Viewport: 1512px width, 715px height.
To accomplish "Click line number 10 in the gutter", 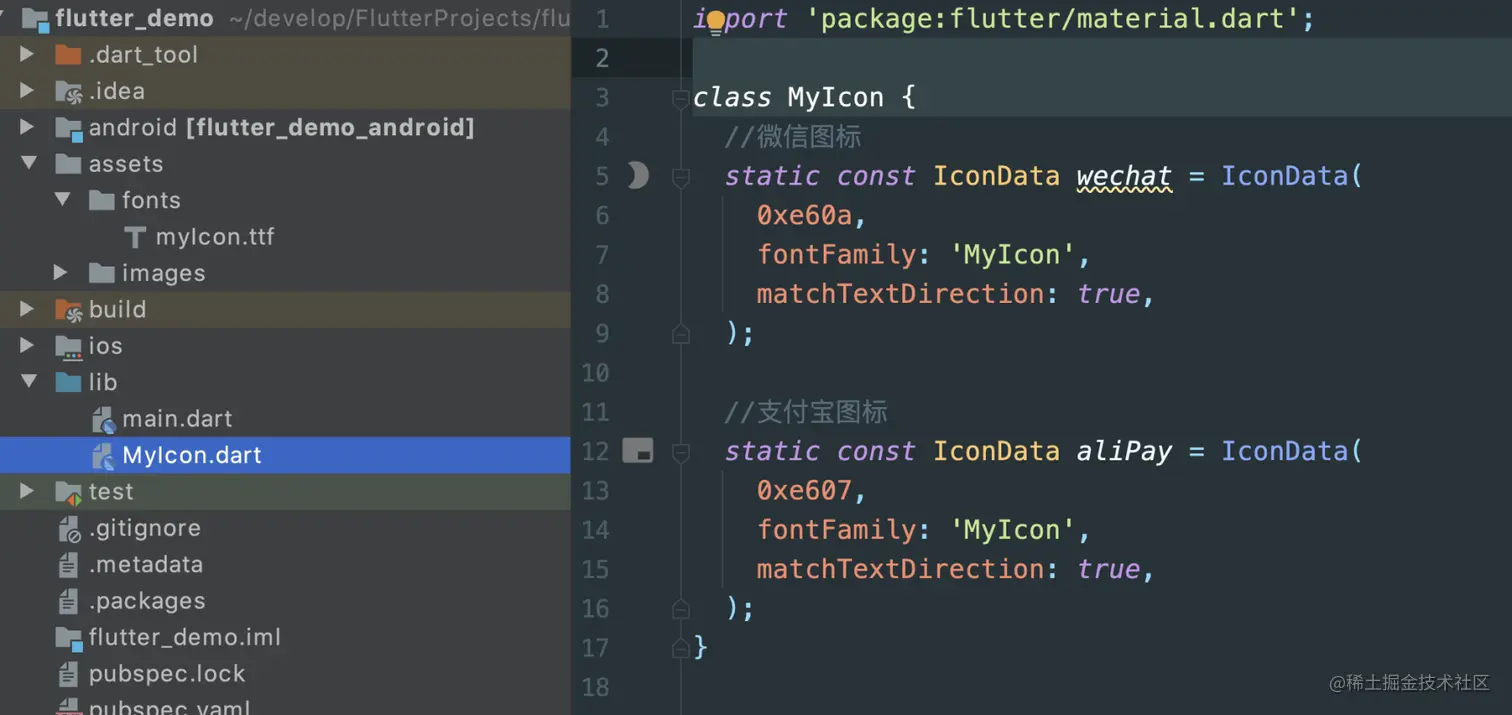I will (x=595, y=373).
